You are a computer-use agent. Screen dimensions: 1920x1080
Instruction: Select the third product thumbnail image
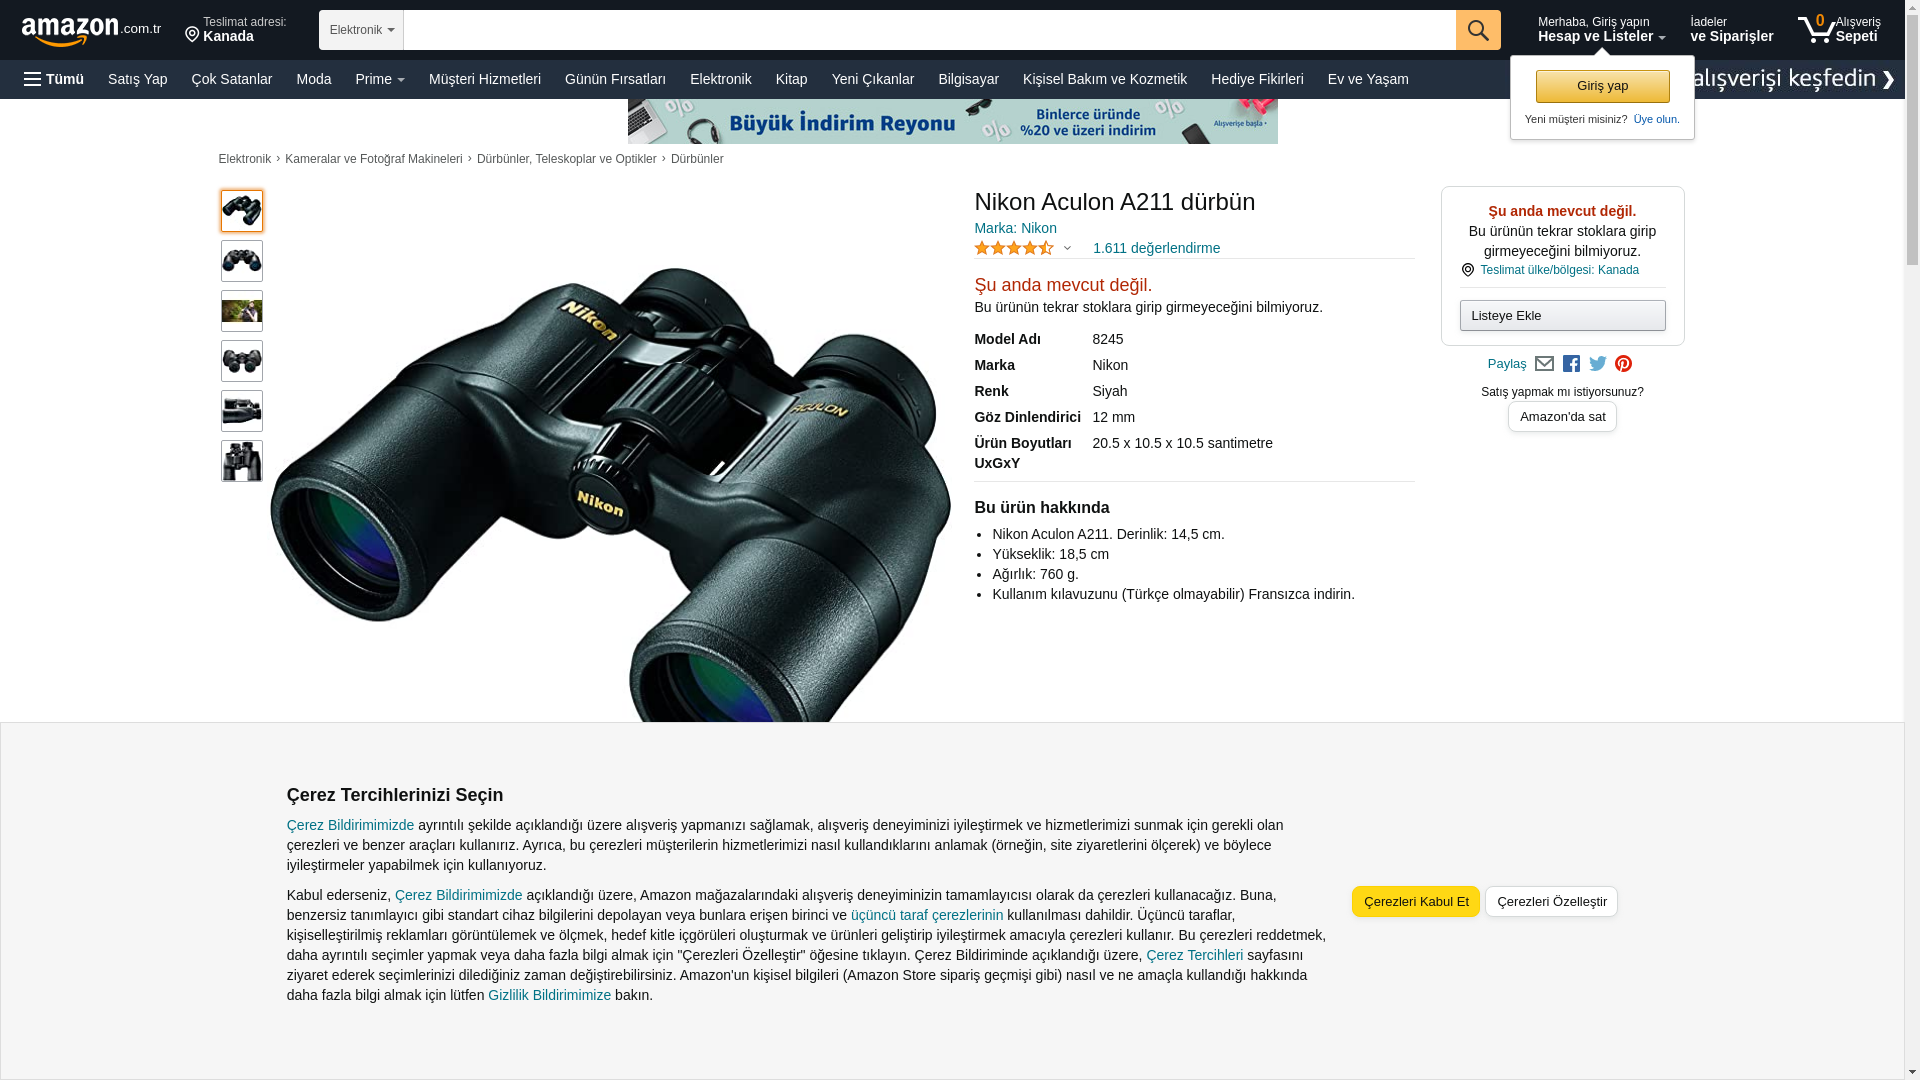point(242,311)
